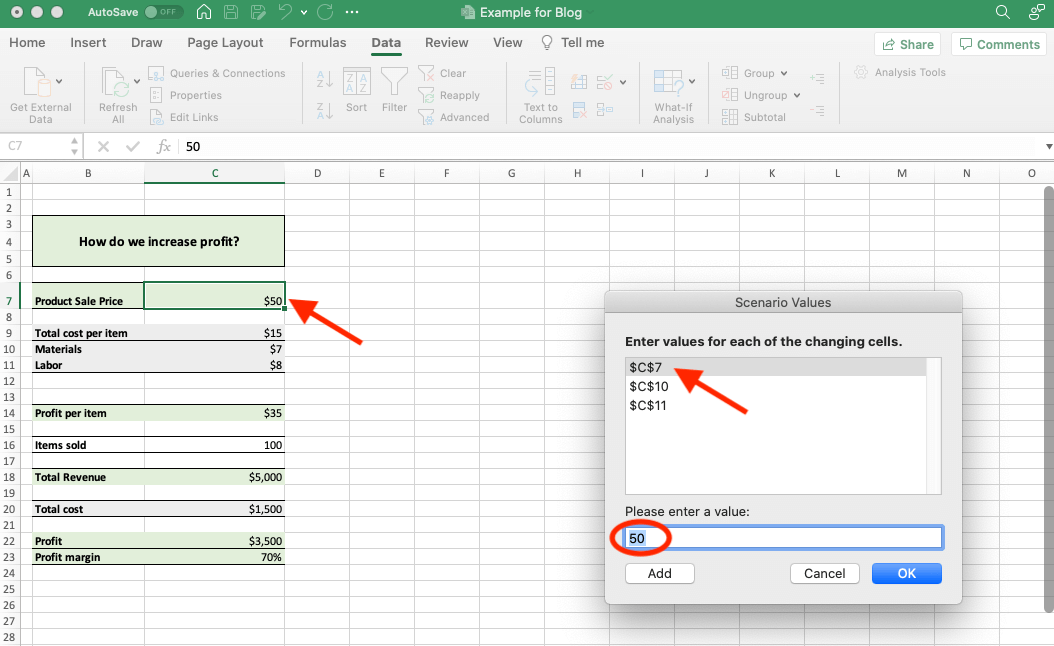Toggle the AutoSave switch

pos(163,12)
